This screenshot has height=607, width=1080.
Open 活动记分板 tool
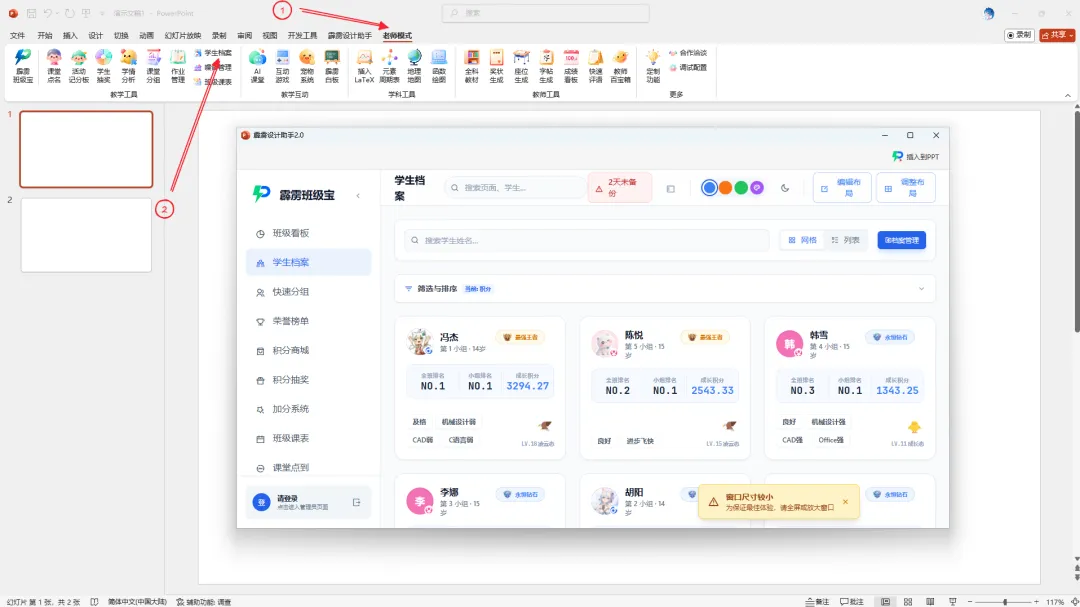point(79,66)
